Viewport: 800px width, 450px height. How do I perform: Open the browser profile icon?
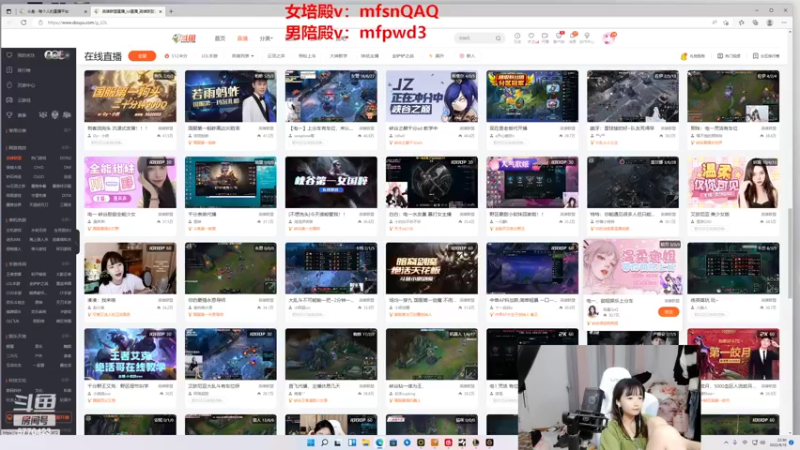tap(769, 22)
